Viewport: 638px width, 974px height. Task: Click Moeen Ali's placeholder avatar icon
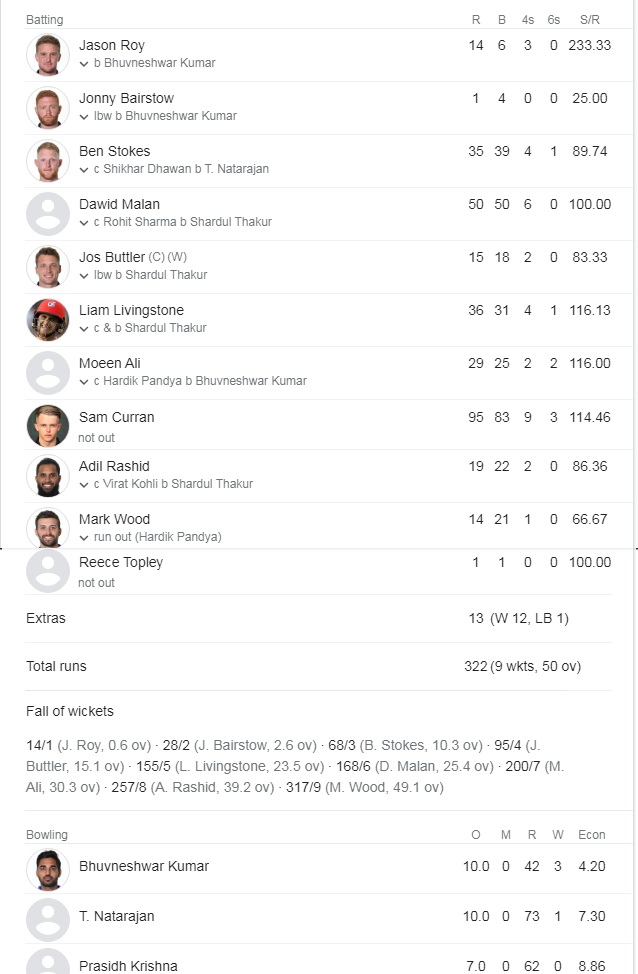tap(48, 373)
